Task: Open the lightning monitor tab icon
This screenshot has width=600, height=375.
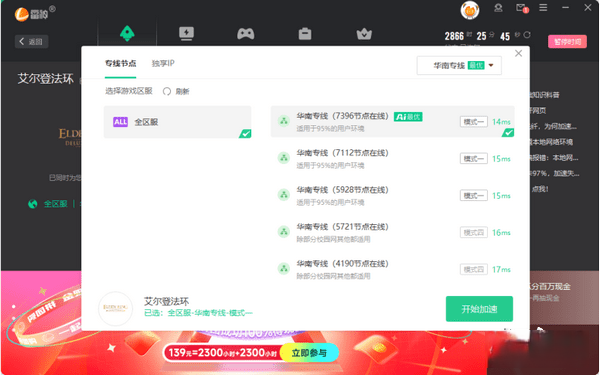Action: click(186, 34)
